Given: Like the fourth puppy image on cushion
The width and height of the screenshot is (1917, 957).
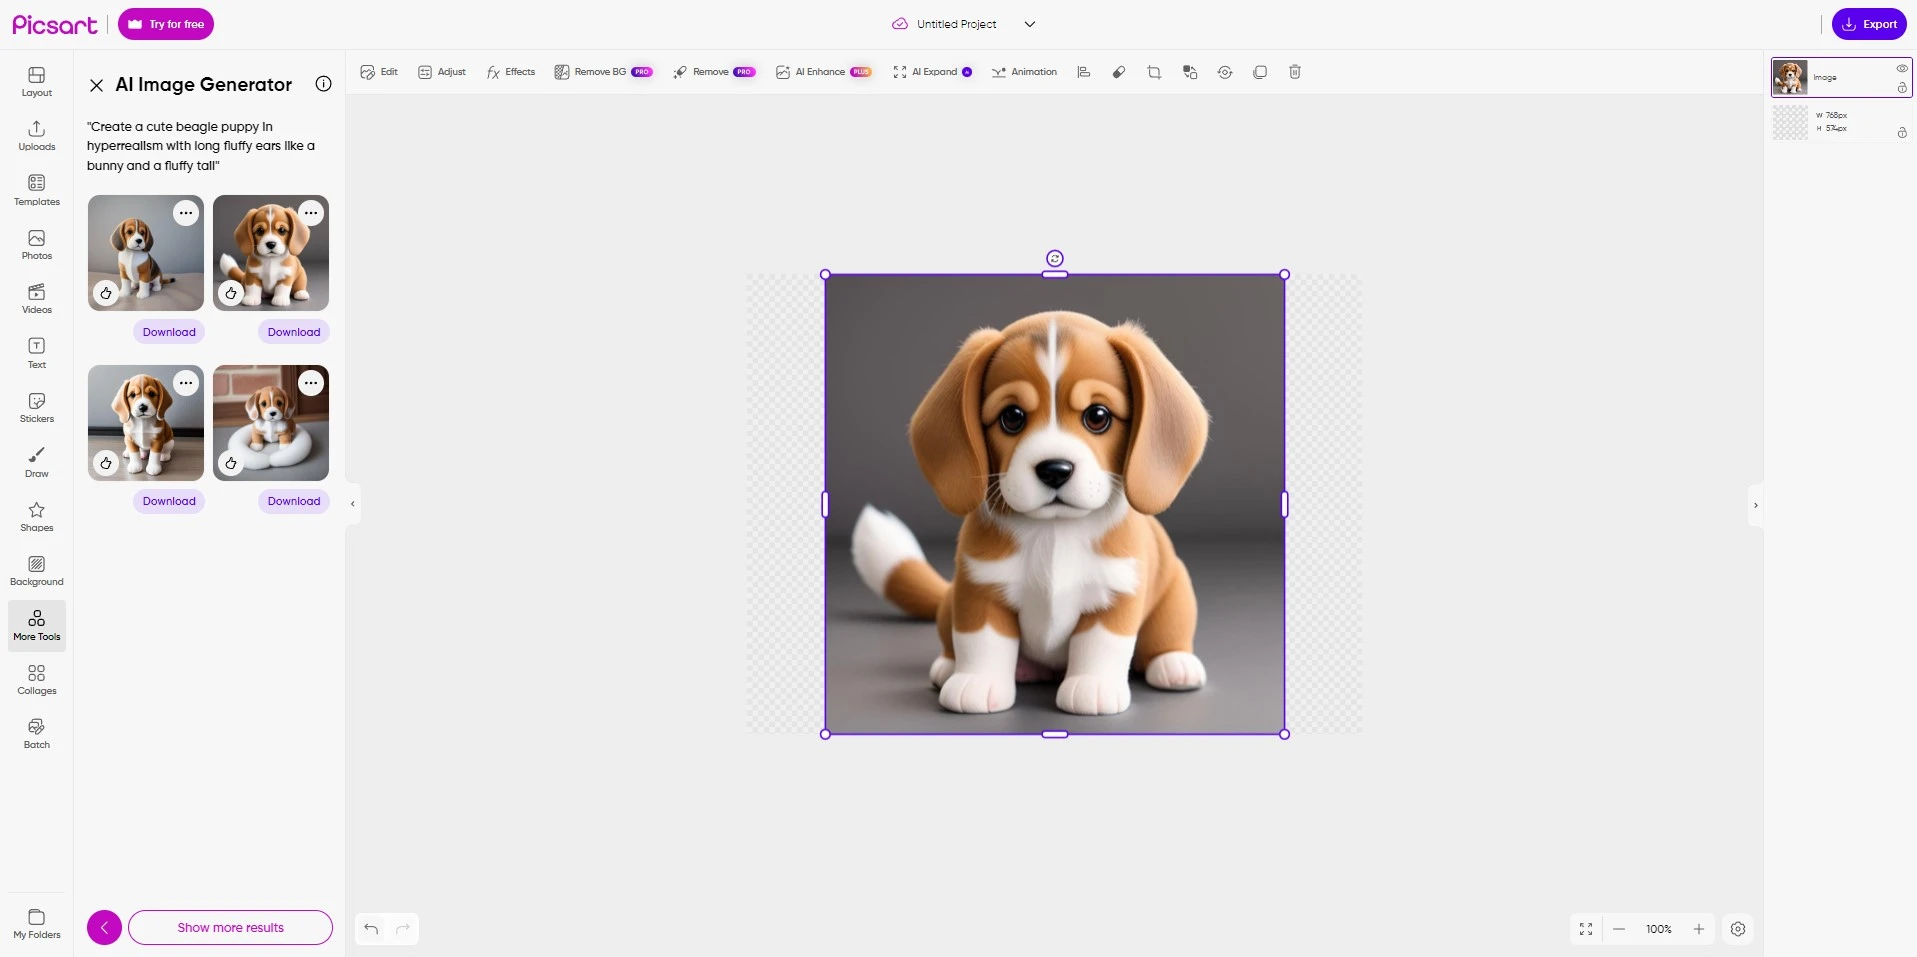Looking at the screenshot, I should [231, 463].
